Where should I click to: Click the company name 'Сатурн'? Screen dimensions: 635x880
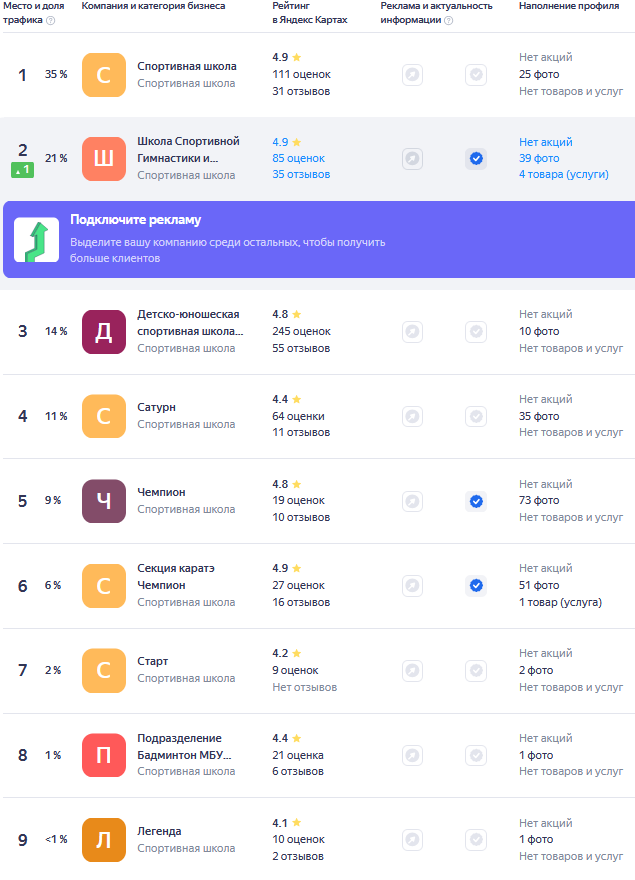coord(157,407)
